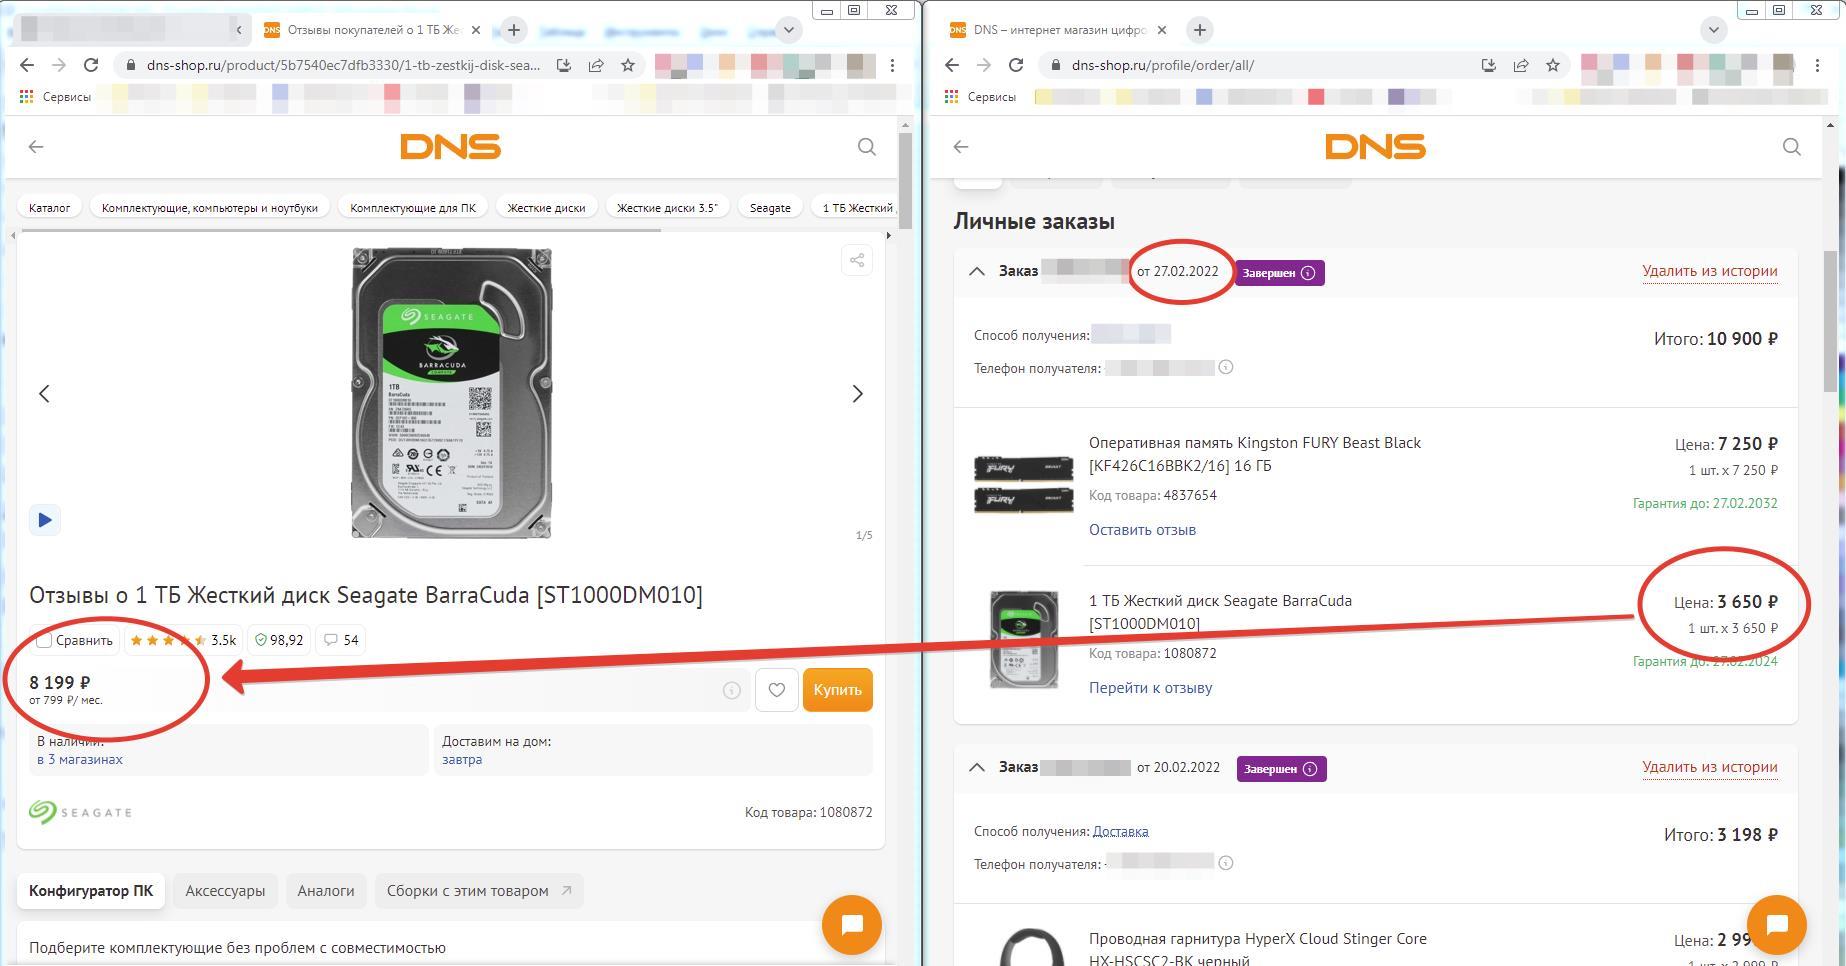Show the next product photo
This screenshot has height=966, width=1846.
pos(857,394)
